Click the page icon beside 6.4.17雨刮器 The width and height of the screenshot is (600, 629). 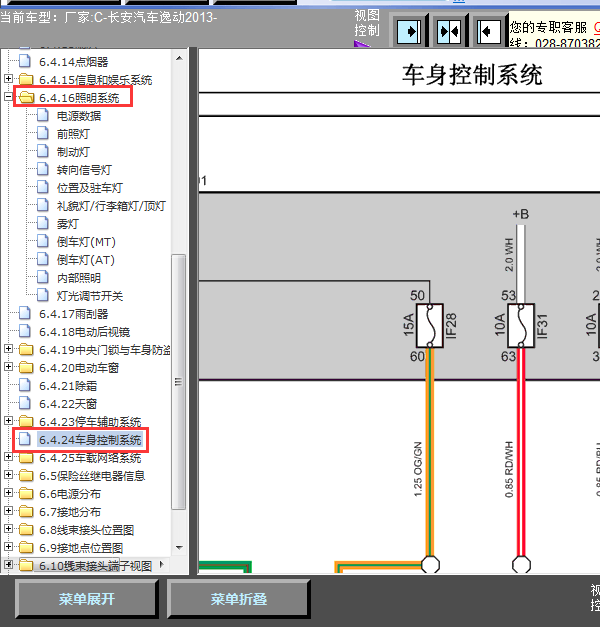(25, 314)
